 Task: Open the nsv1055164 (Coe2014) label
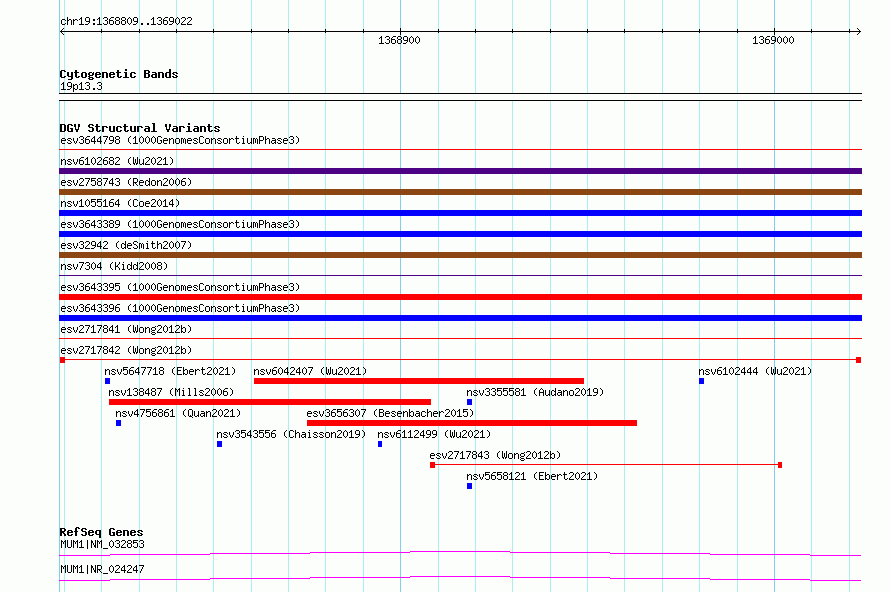coord(120,203)
